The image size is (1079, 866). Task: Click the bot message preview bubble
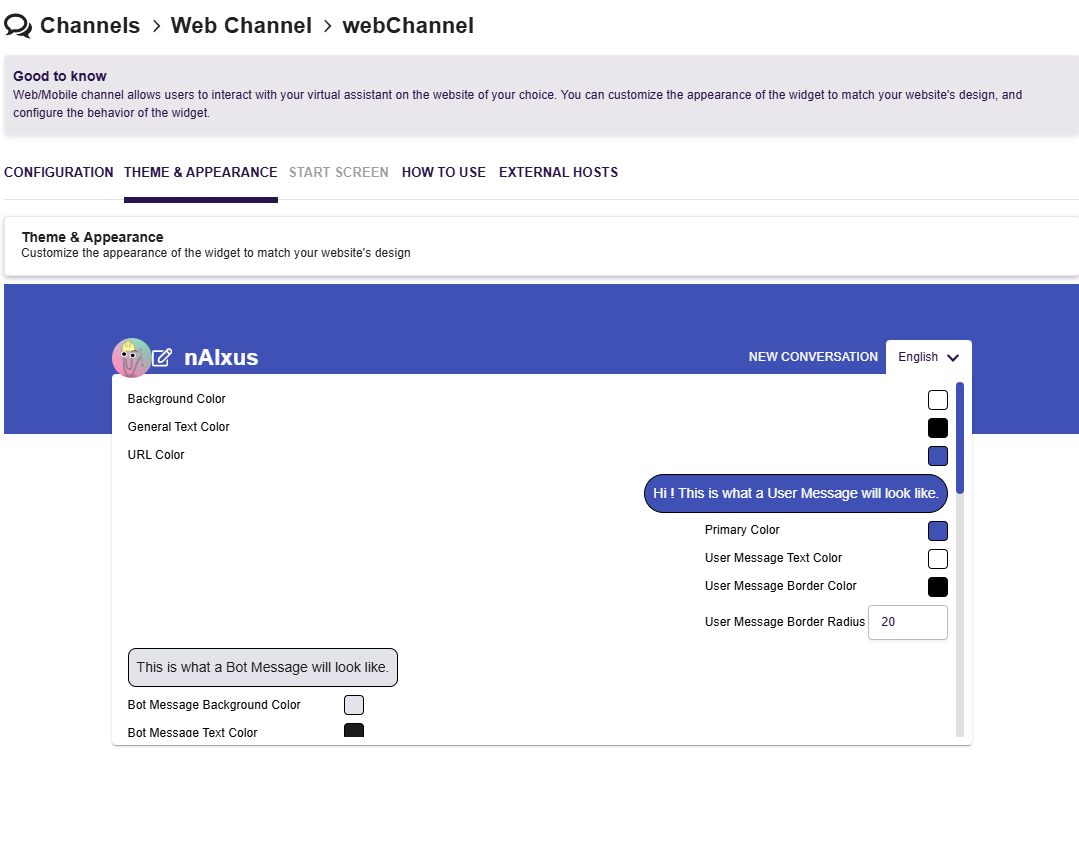(x=263, y=667)
